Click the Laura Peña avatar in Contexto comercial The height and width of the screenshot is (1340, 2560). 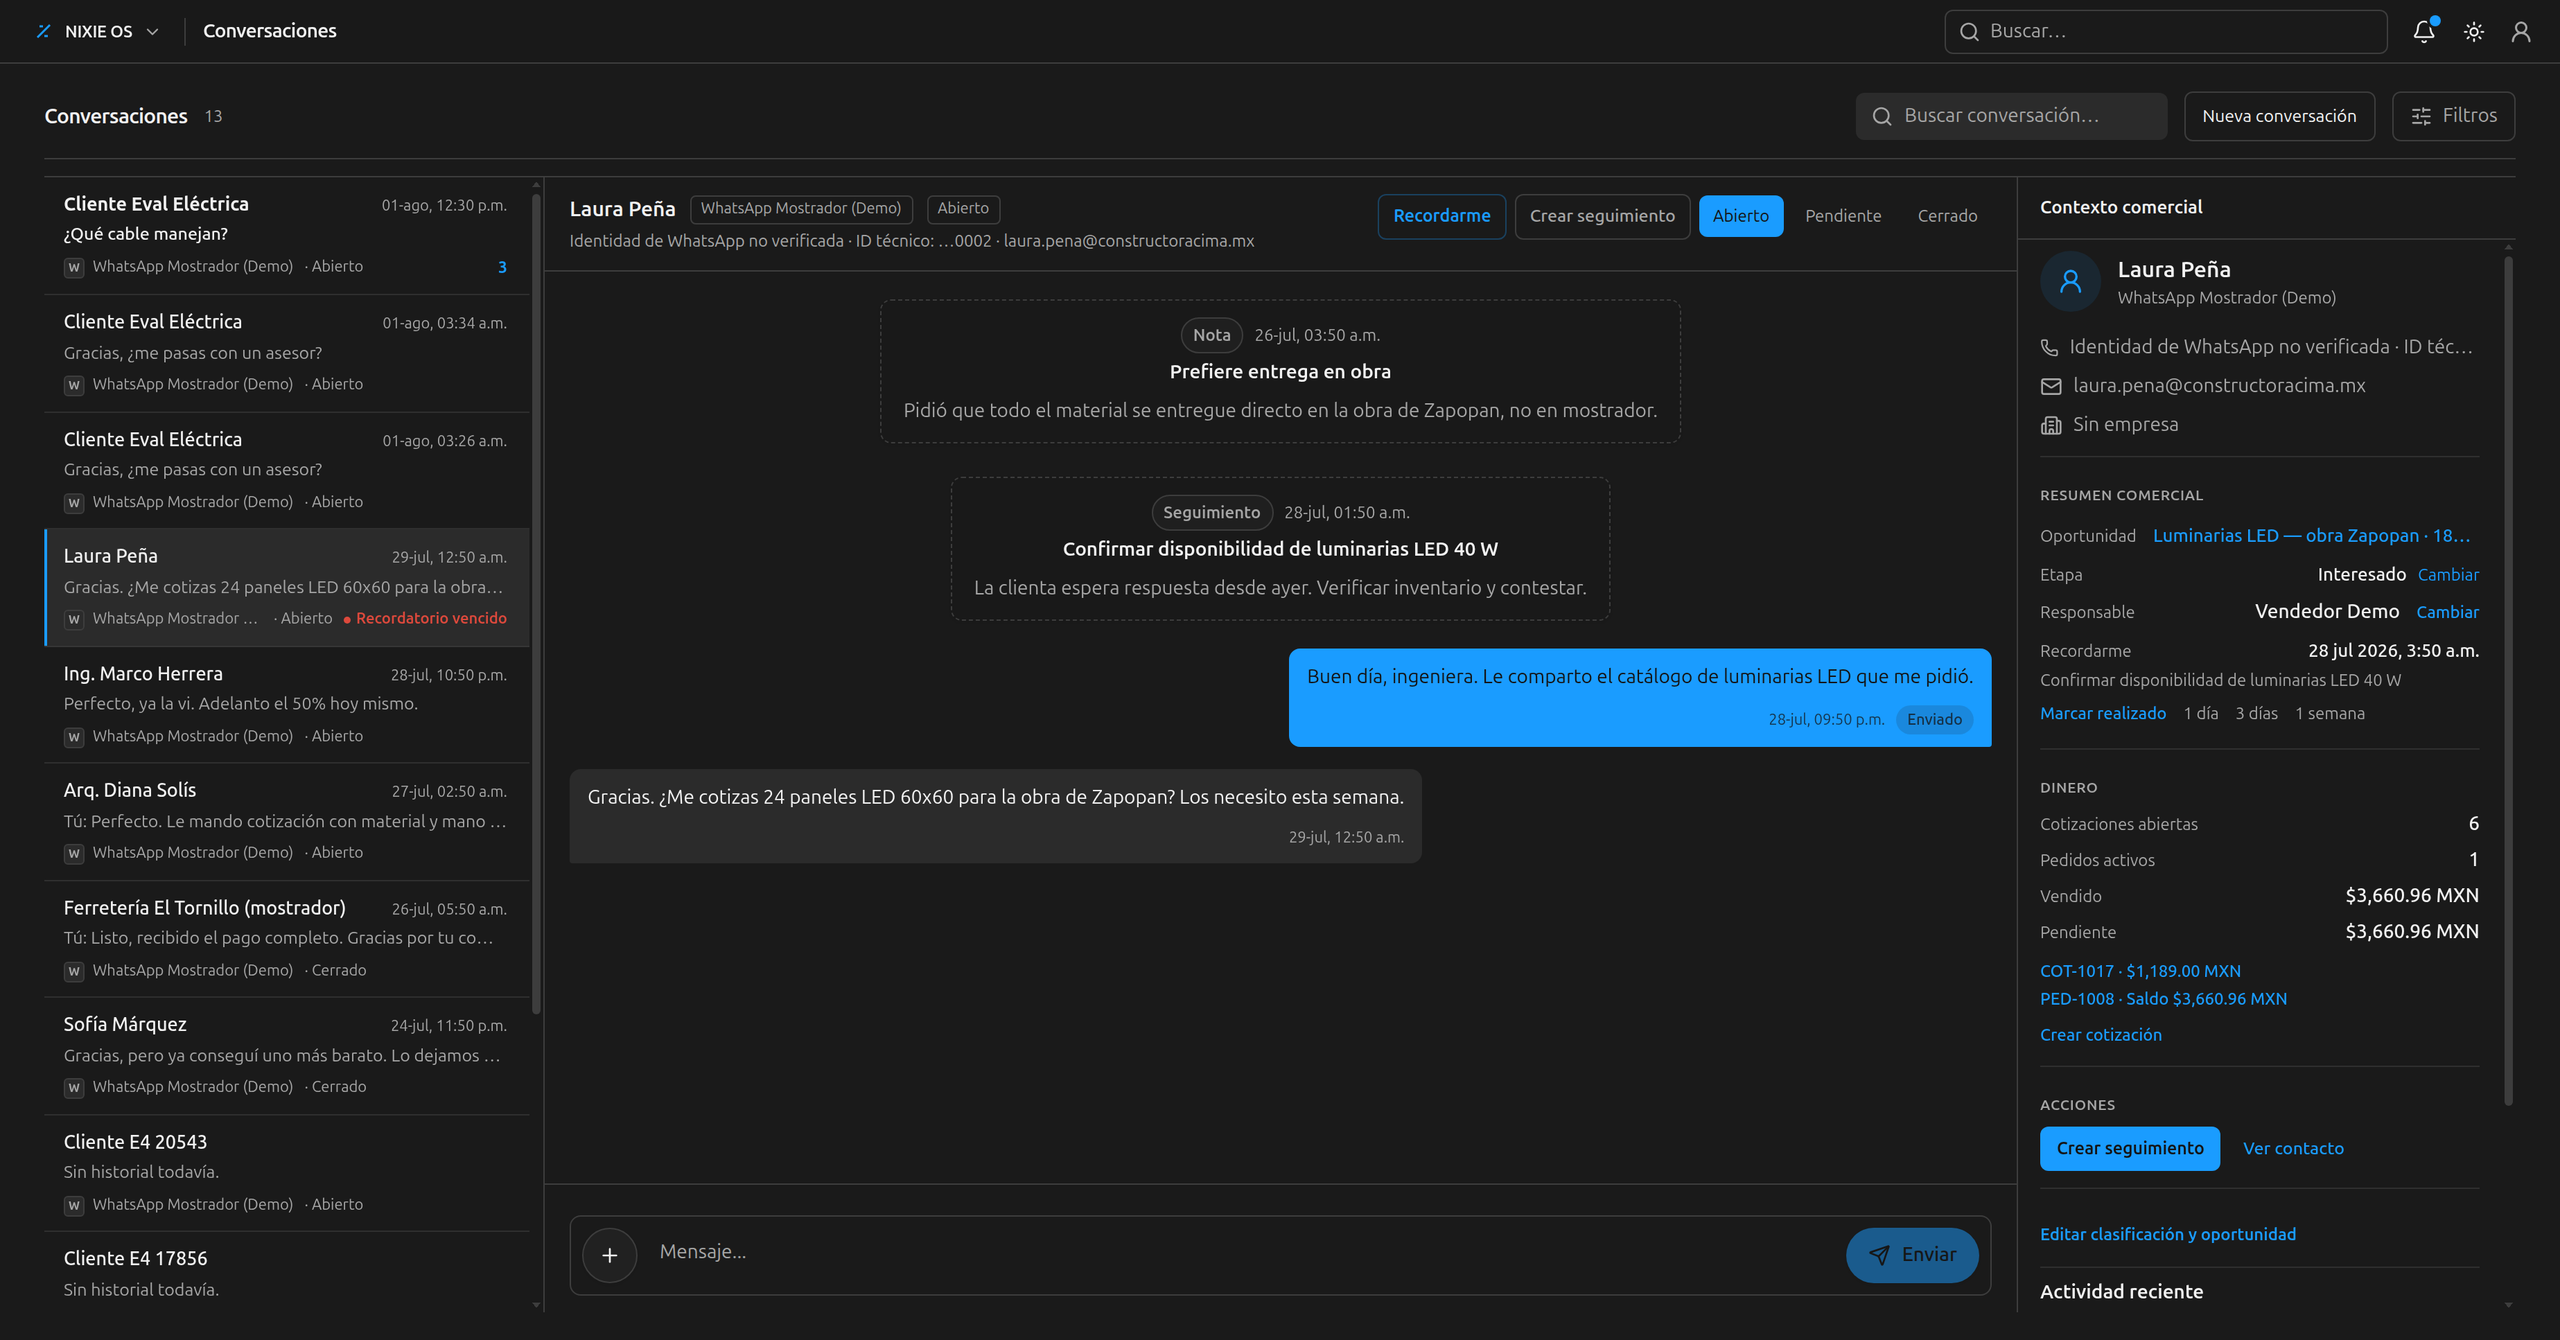tap(2070, 281)
